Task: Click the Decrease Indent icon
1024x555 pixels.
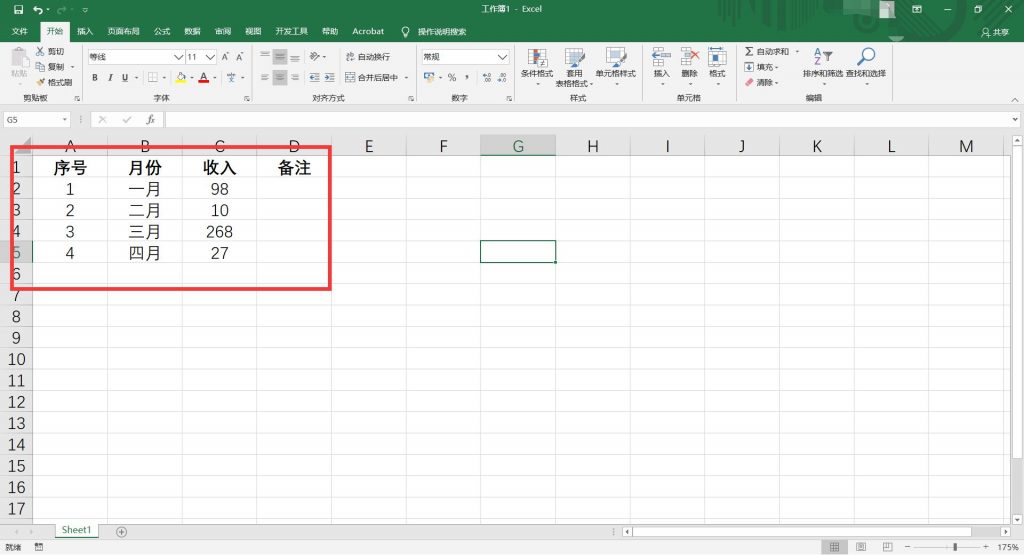Action: (314, 77)
